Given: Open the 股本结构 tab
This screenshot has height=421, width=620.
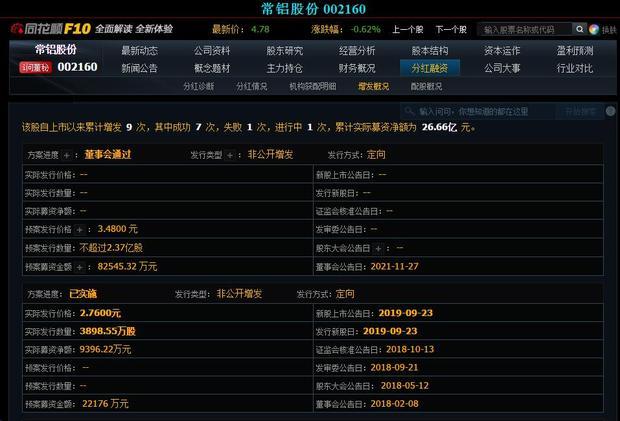Looking at the screenshot, I should [x=430, y=51].
